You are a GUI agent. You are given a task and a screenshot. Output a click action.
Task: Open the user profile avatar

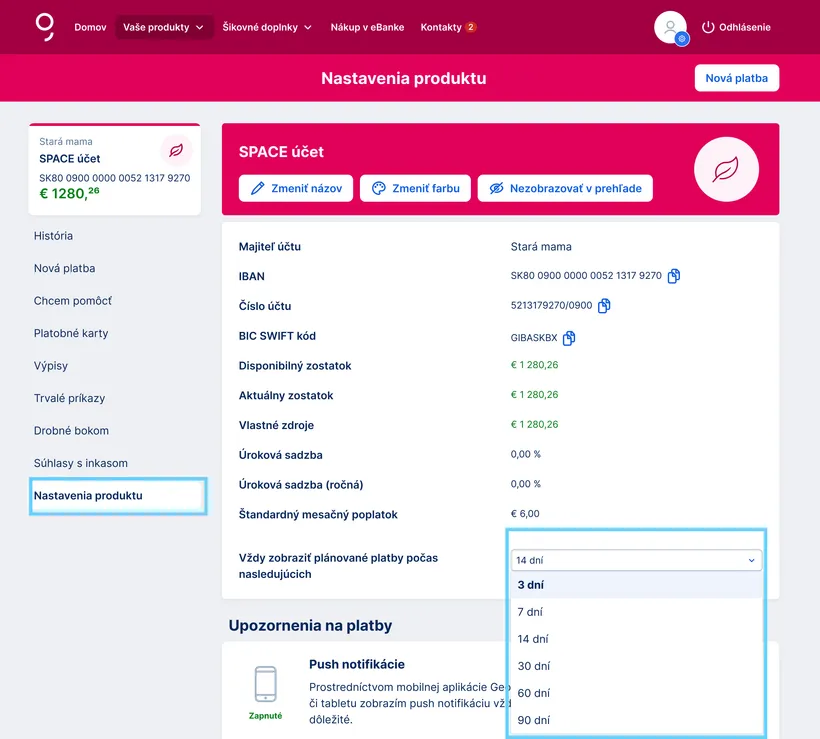click(670, 27)
